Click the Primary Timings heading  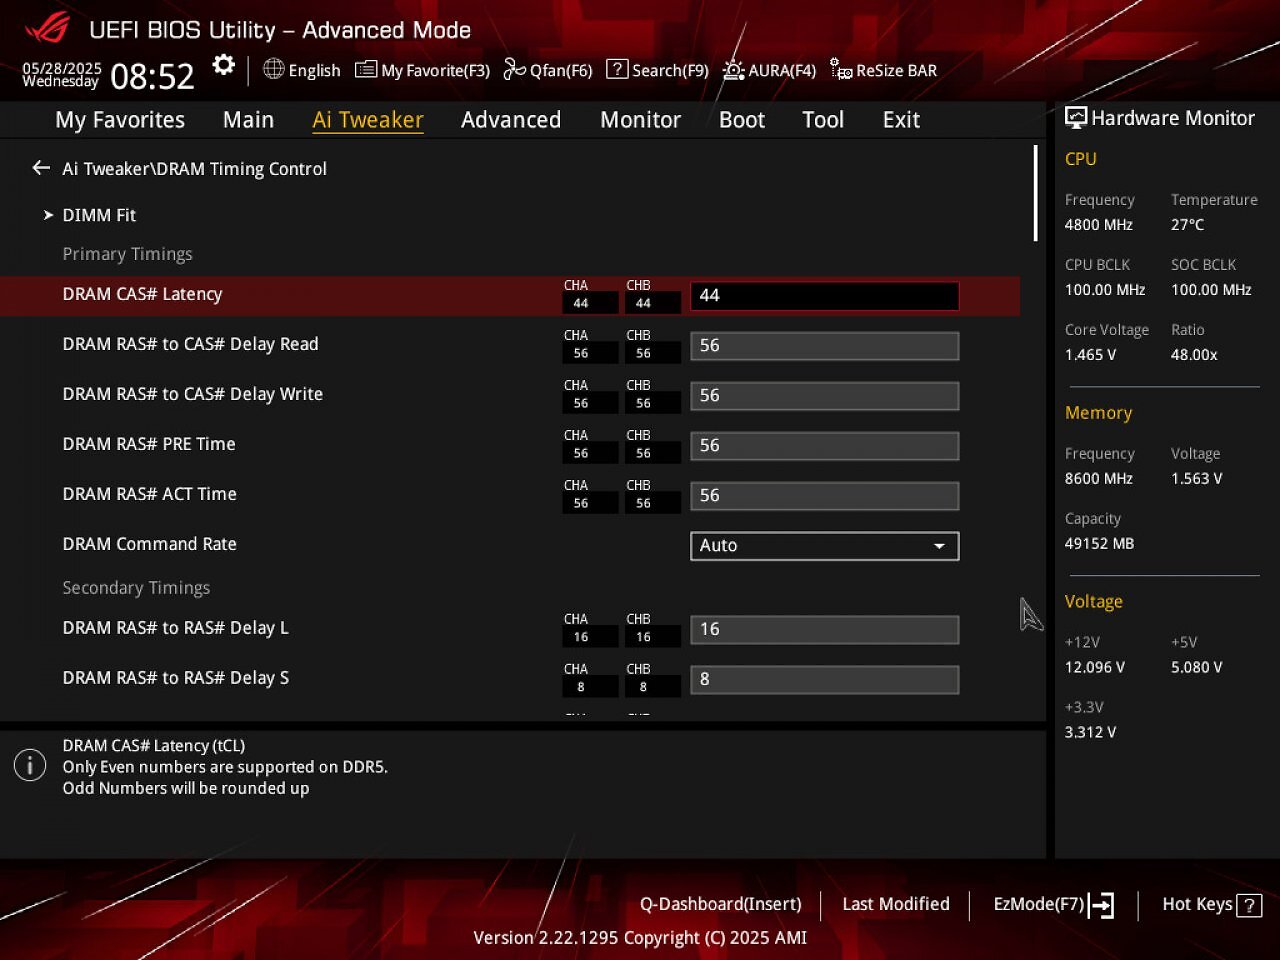coord(127,254)
